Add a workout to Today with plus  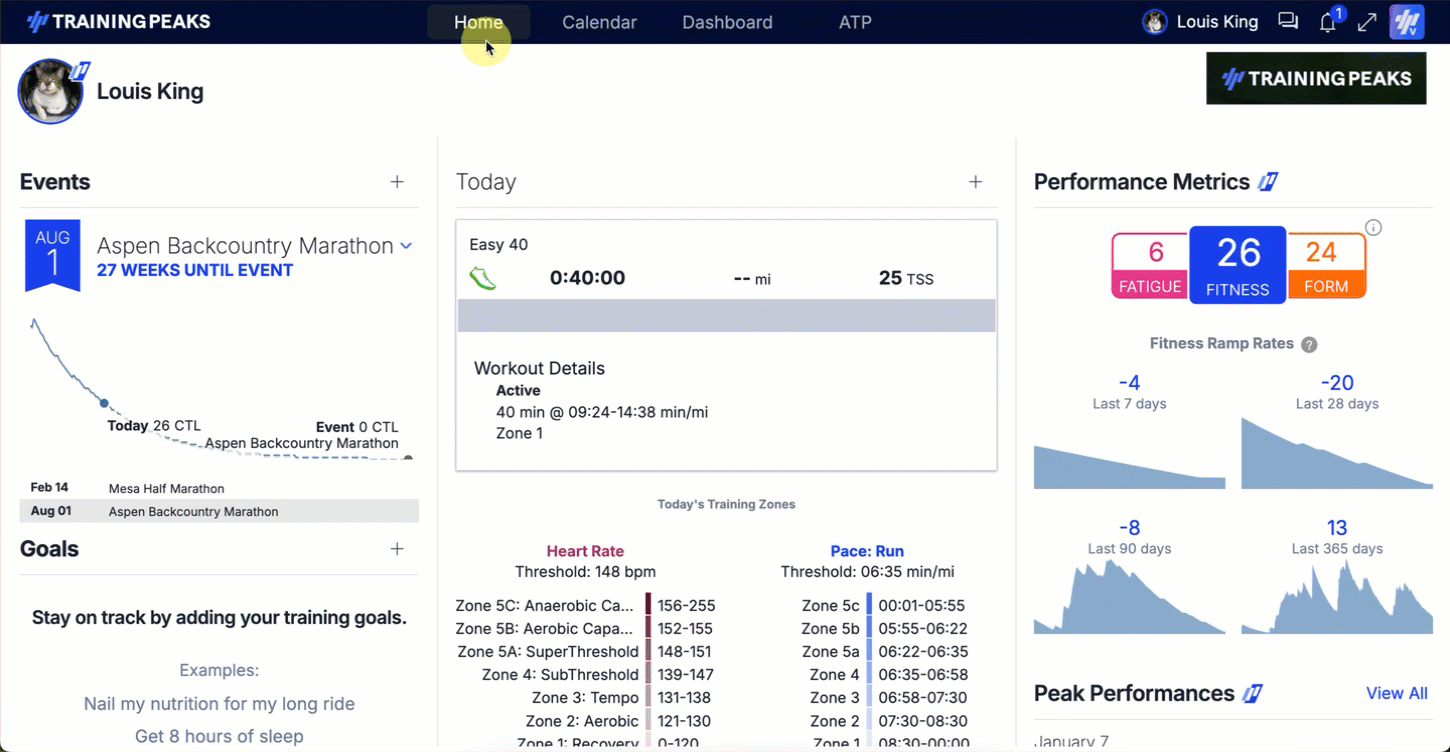click(975, 182)
